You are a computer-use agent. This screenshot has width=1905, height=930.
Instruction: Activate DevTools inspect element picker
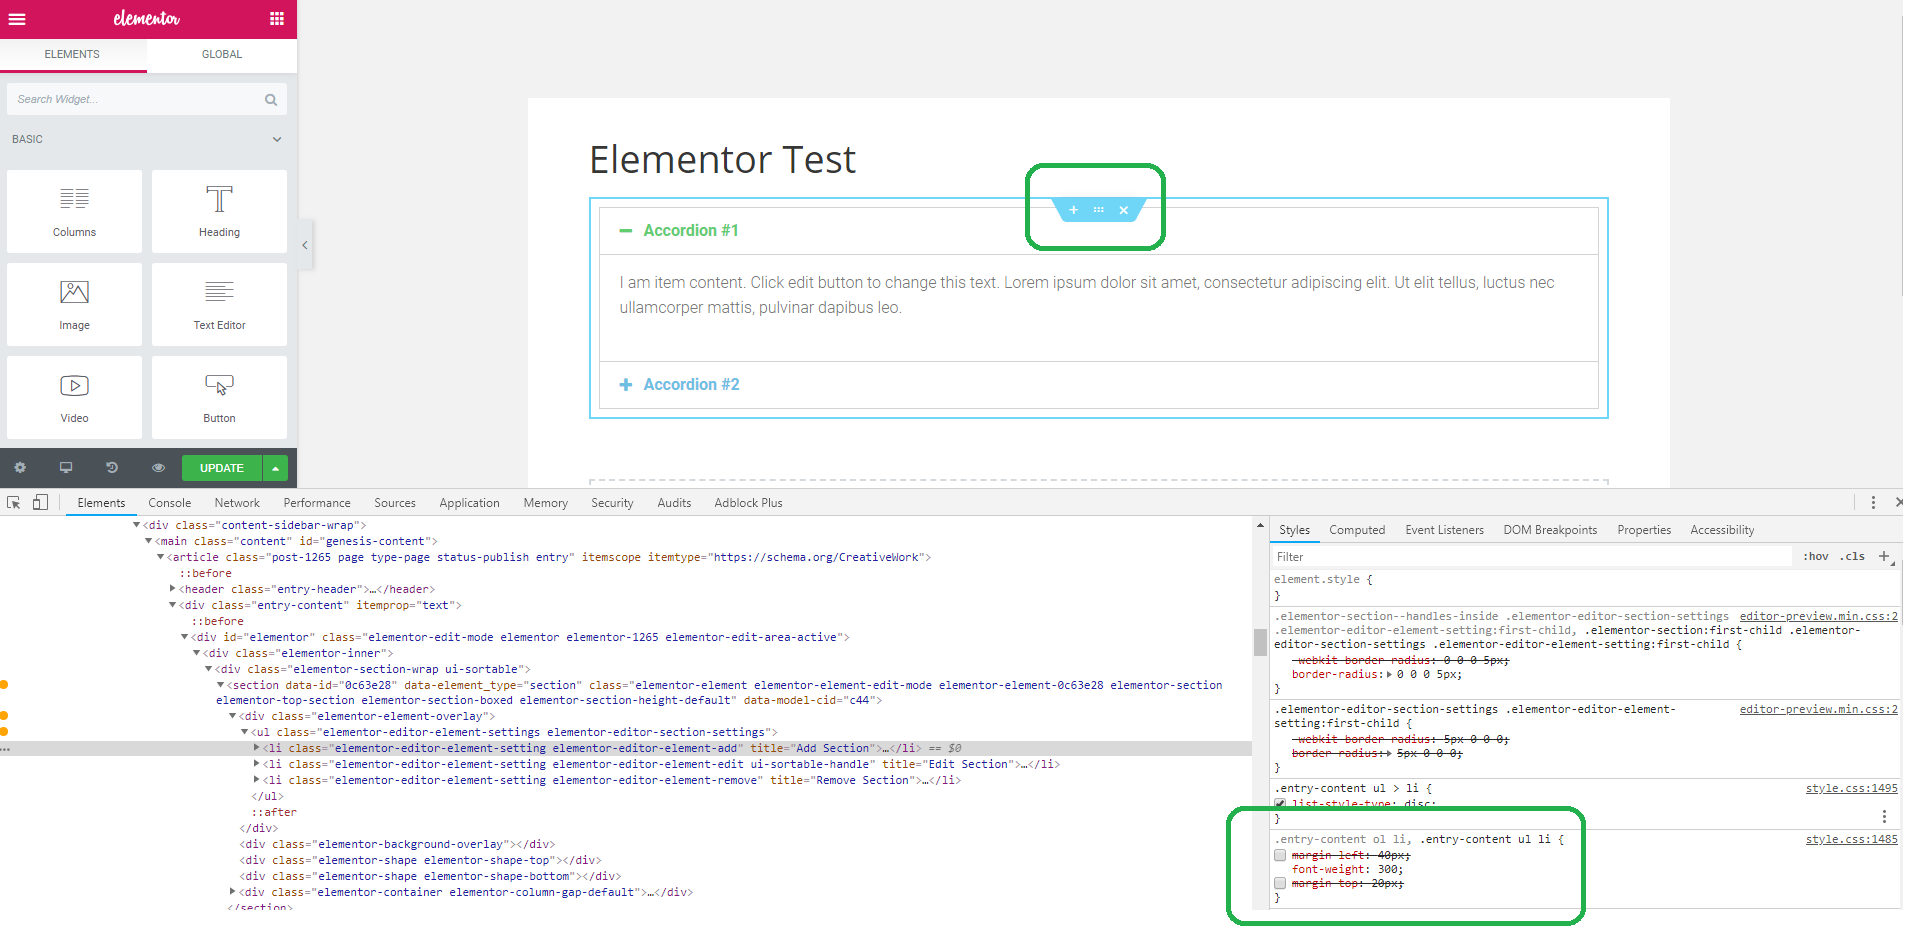click(14, 502)
